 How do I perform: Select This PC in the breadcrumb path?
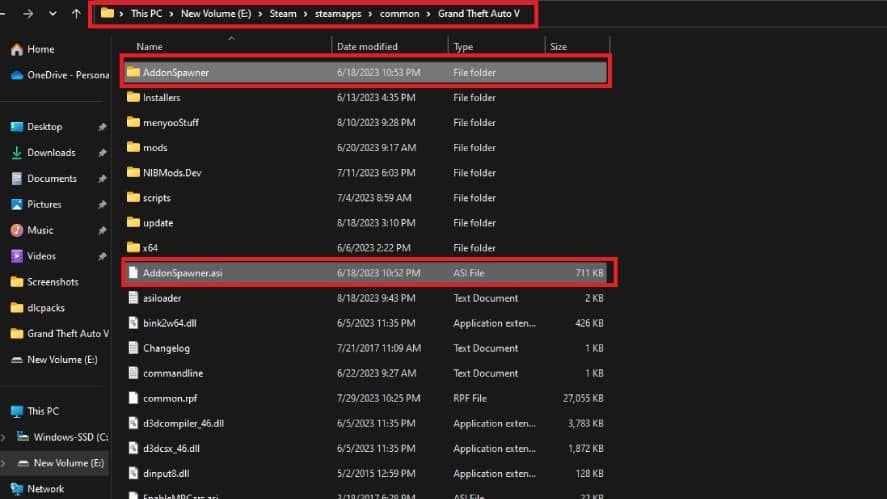(x=147, y=14)
